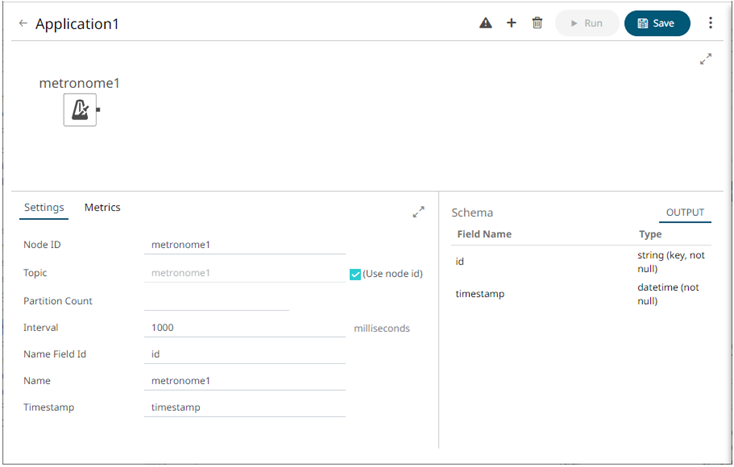Expand the canvas with top-right expand arrows
Screen dimensions: 734x467
(706, 59)
